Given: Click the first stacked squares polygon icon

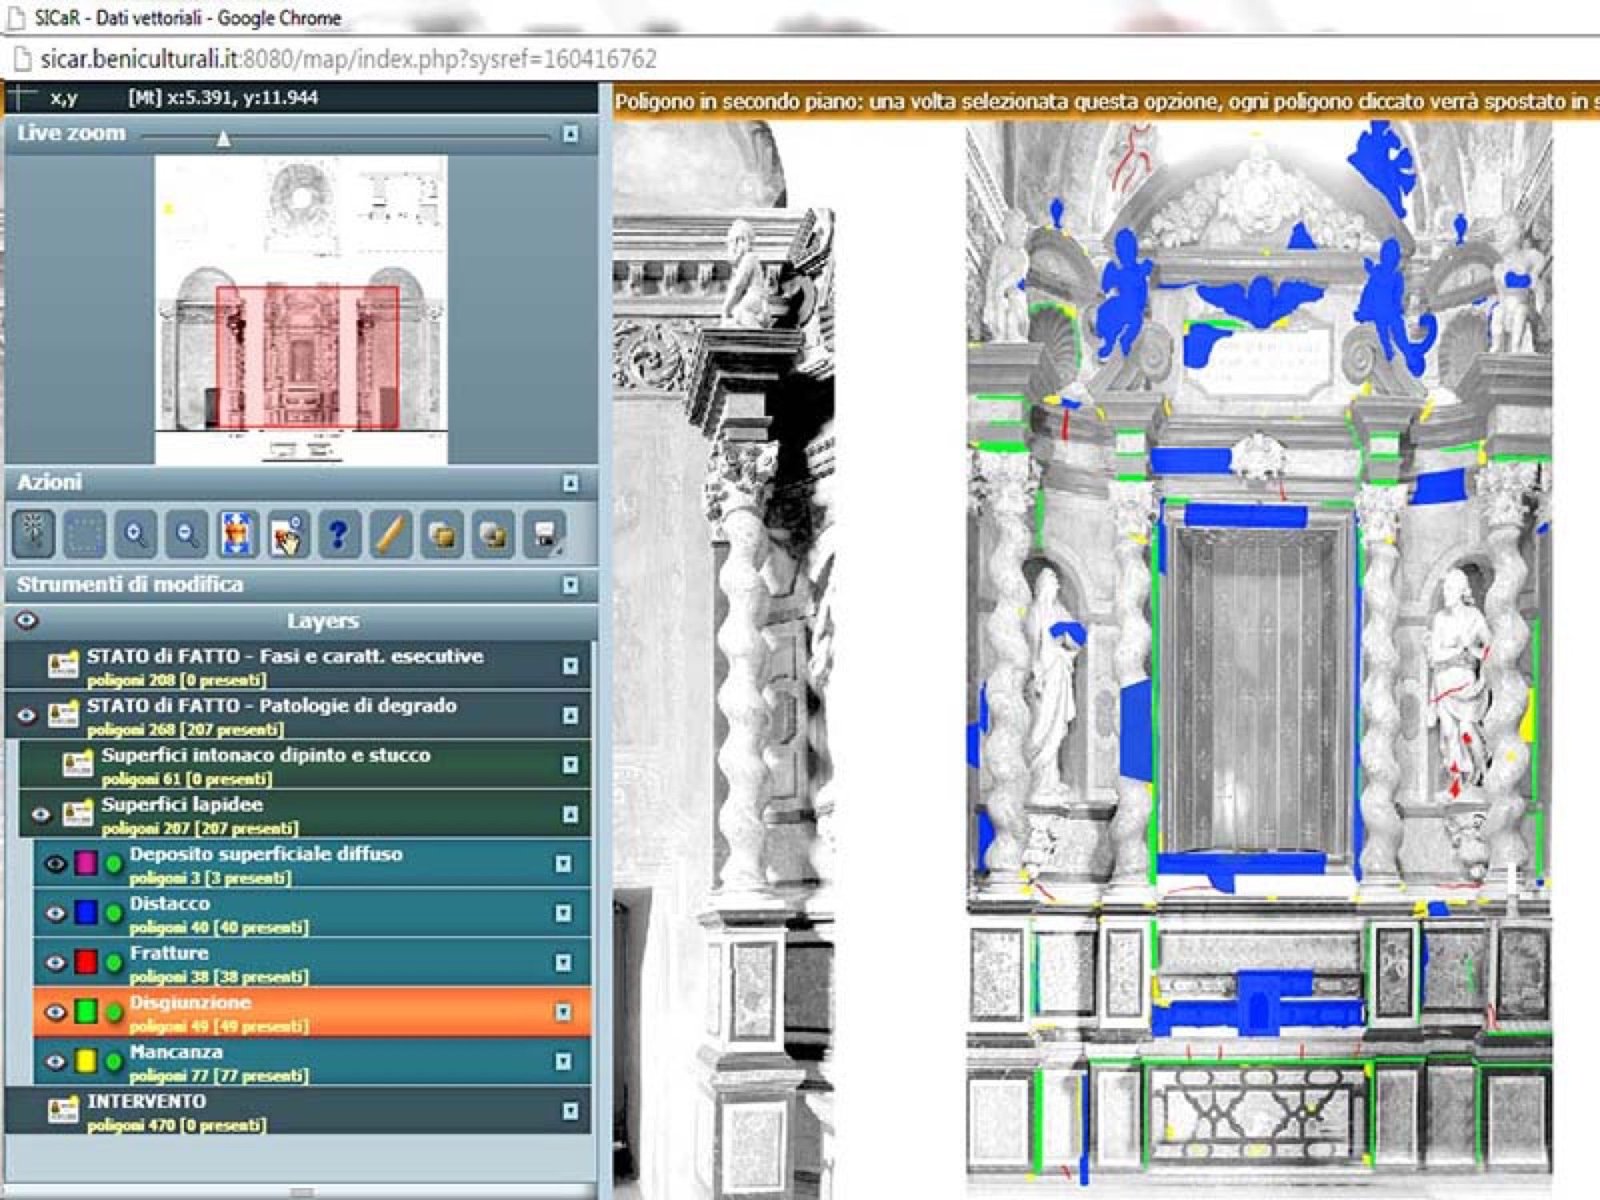Looking at the screenshot, I should [442, 534].
